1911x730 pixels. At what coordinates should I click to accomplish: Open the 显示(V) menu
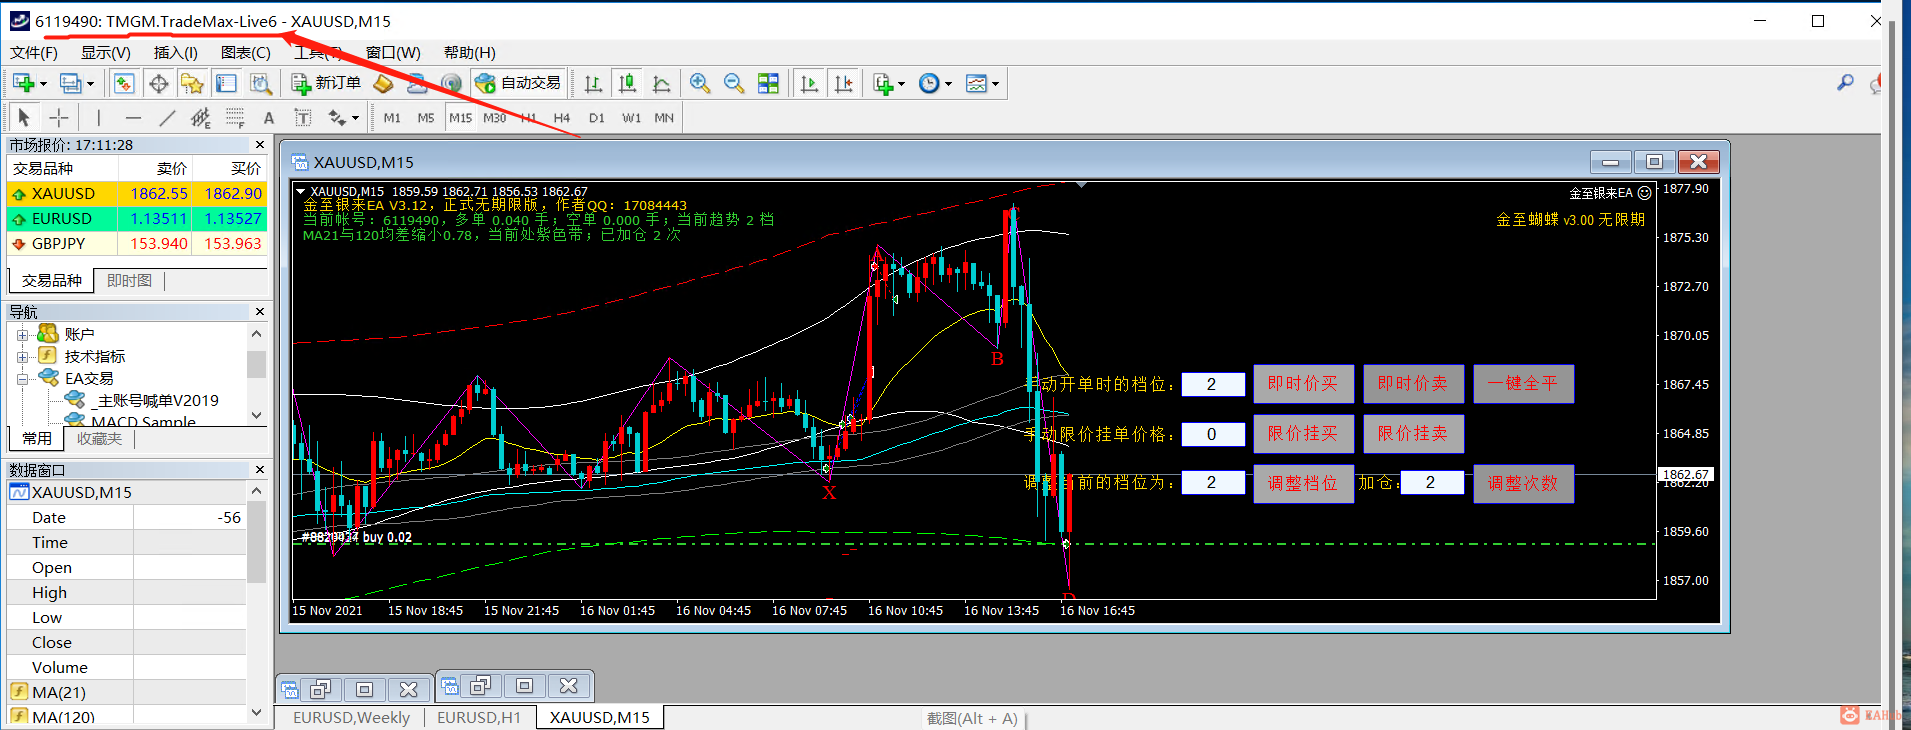[x=106, y=53]
